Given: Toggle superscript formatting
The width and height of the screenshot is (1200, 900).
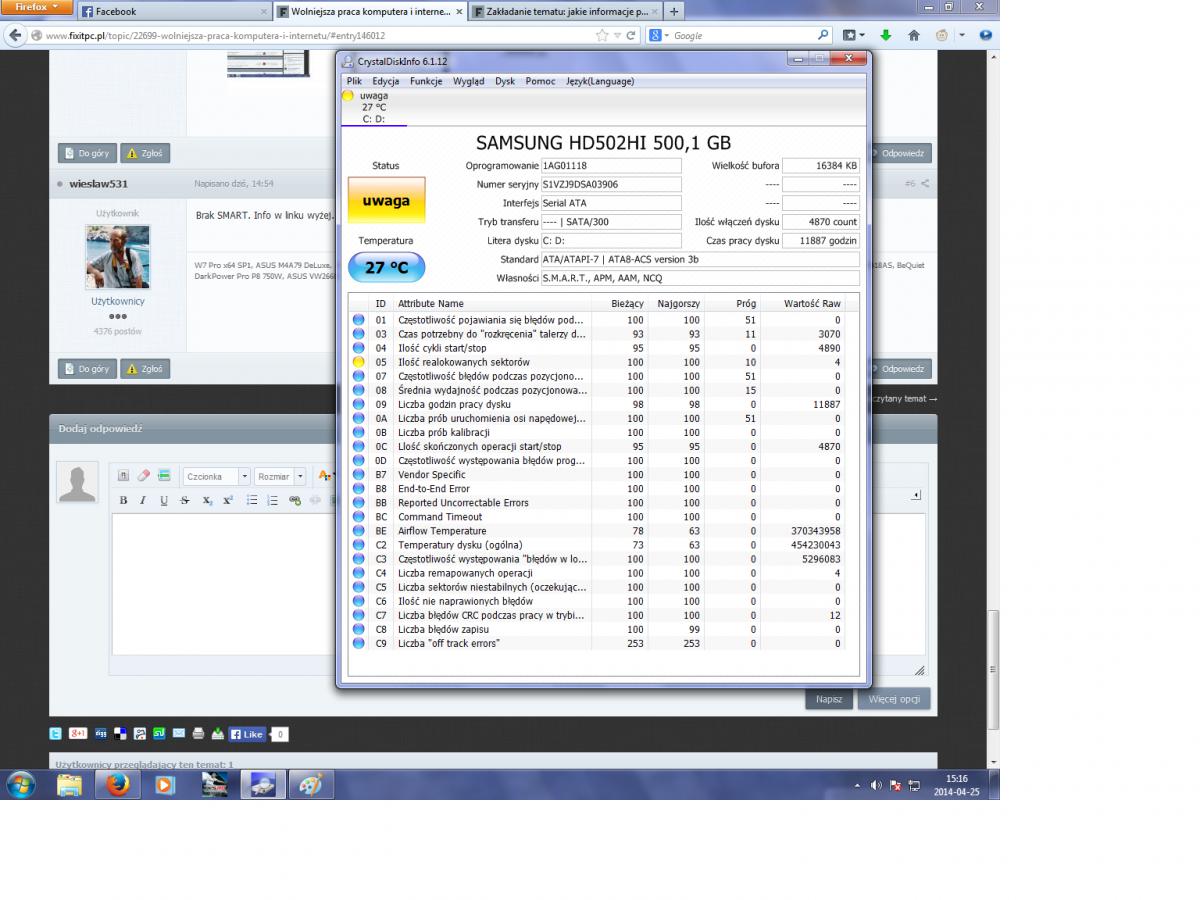Looking at the screenshot, I should pos(228,500).
